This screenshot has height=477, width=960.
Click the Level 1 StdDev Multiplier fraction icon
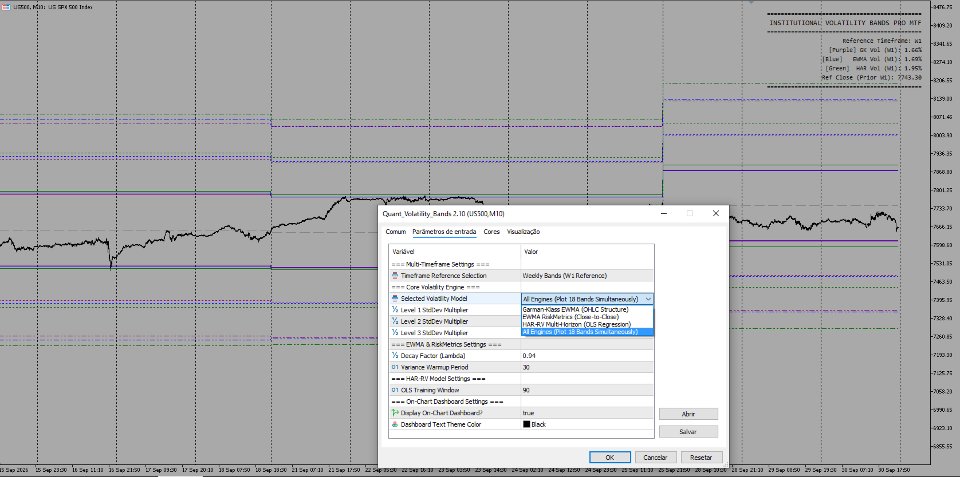click(x=395, y=310)
